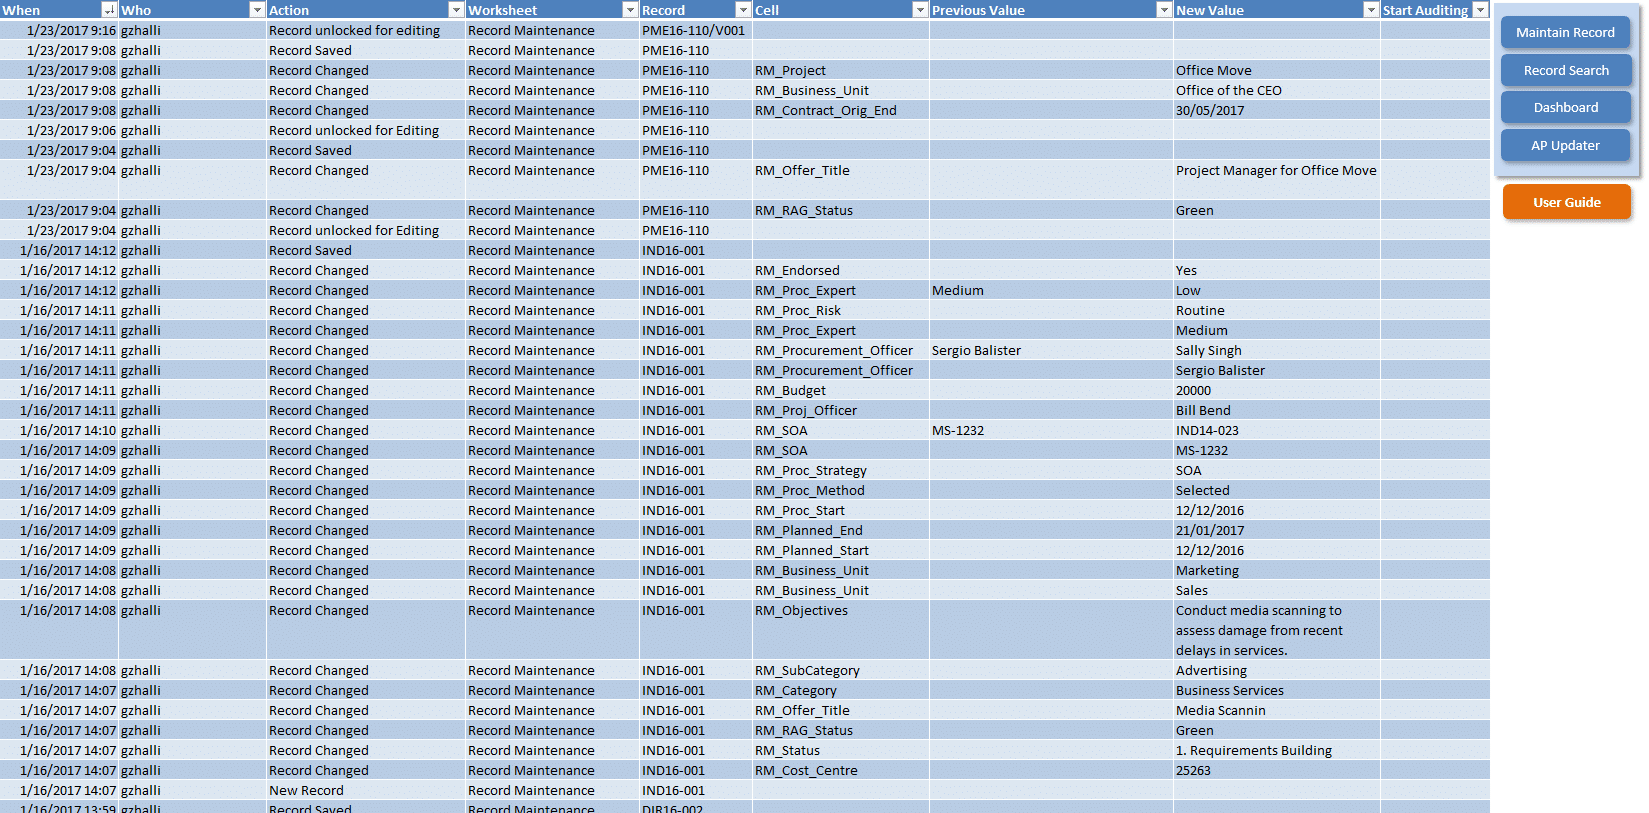Click the Bill Bend cell
1649x813 pixels.
click(x=1277, y=410)
